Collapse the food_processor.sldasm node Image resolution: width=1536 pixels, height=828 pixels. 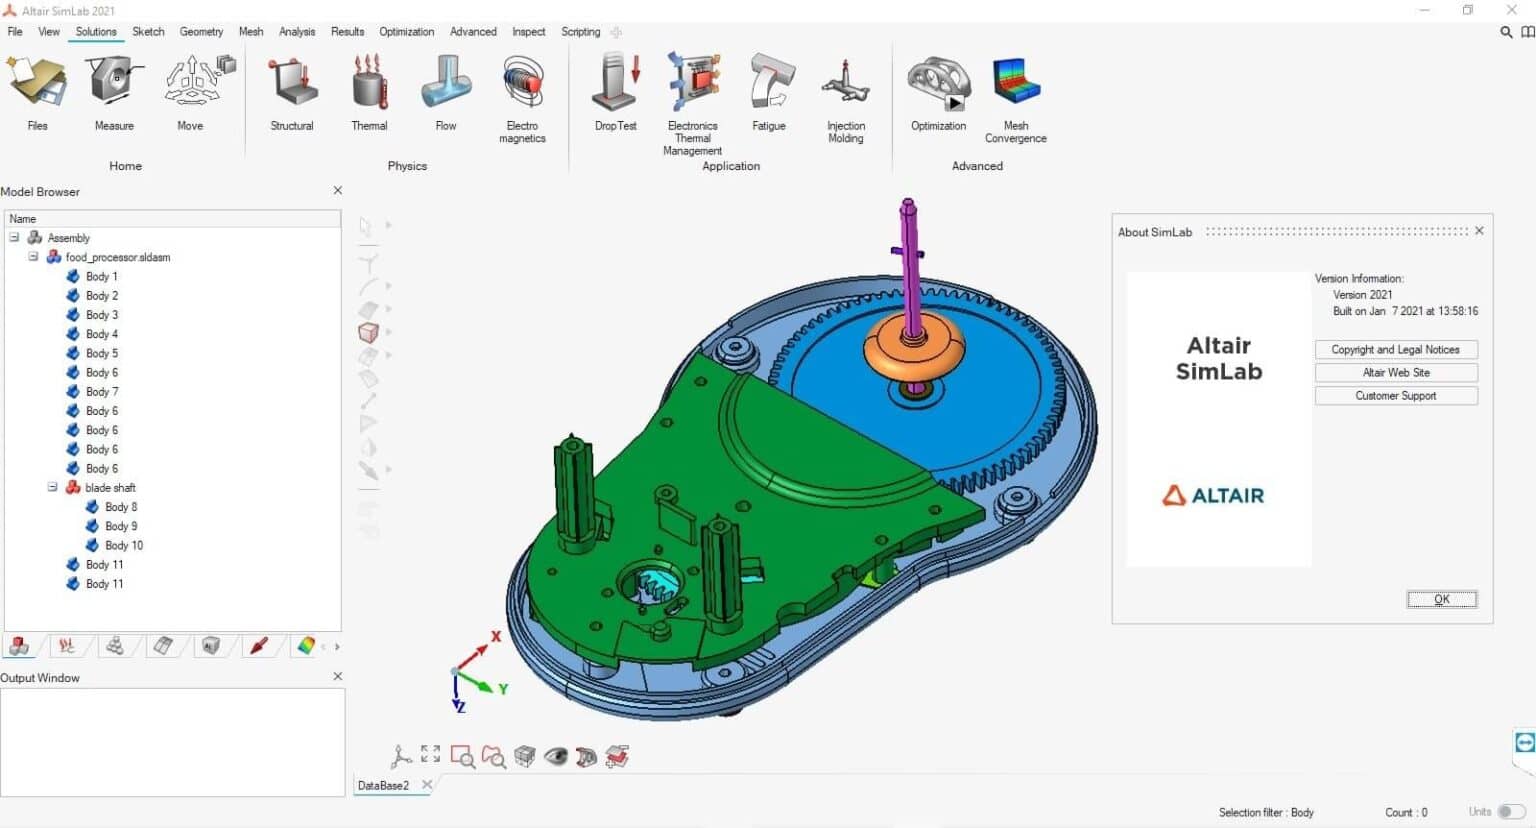(x=32, y=257)
